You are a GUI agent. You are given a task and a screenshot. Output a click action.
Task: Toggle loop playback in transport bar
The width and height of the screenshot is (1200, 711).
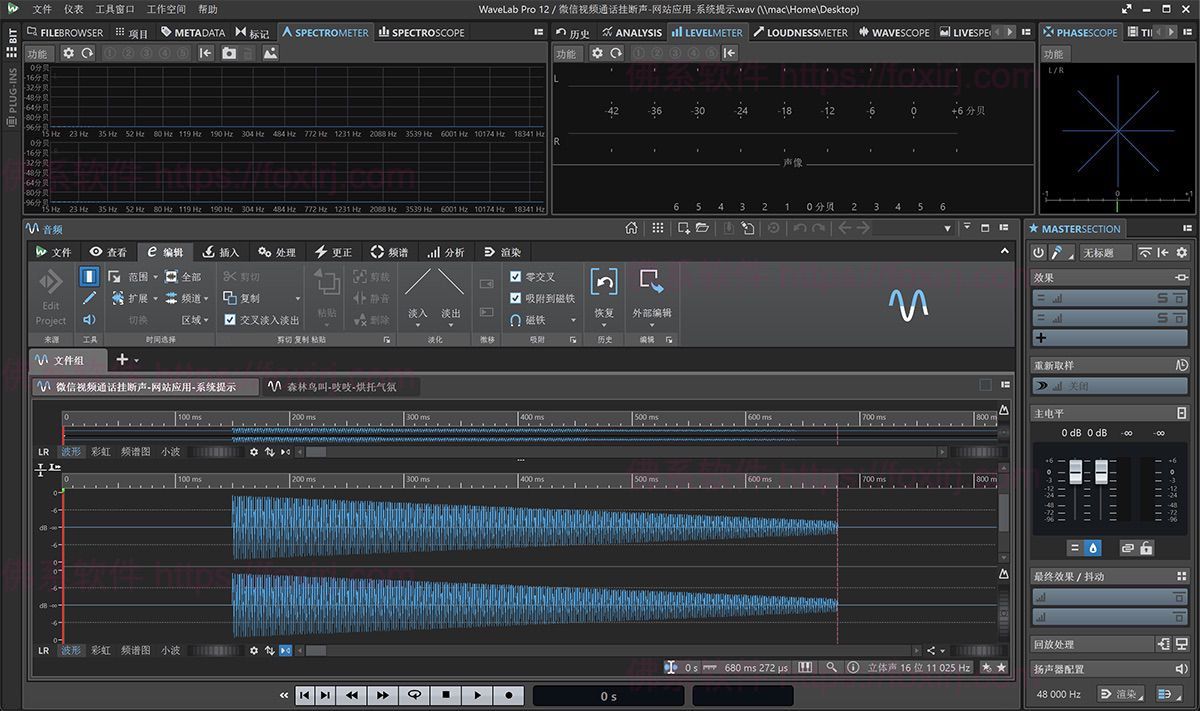(x=413, y=695)
